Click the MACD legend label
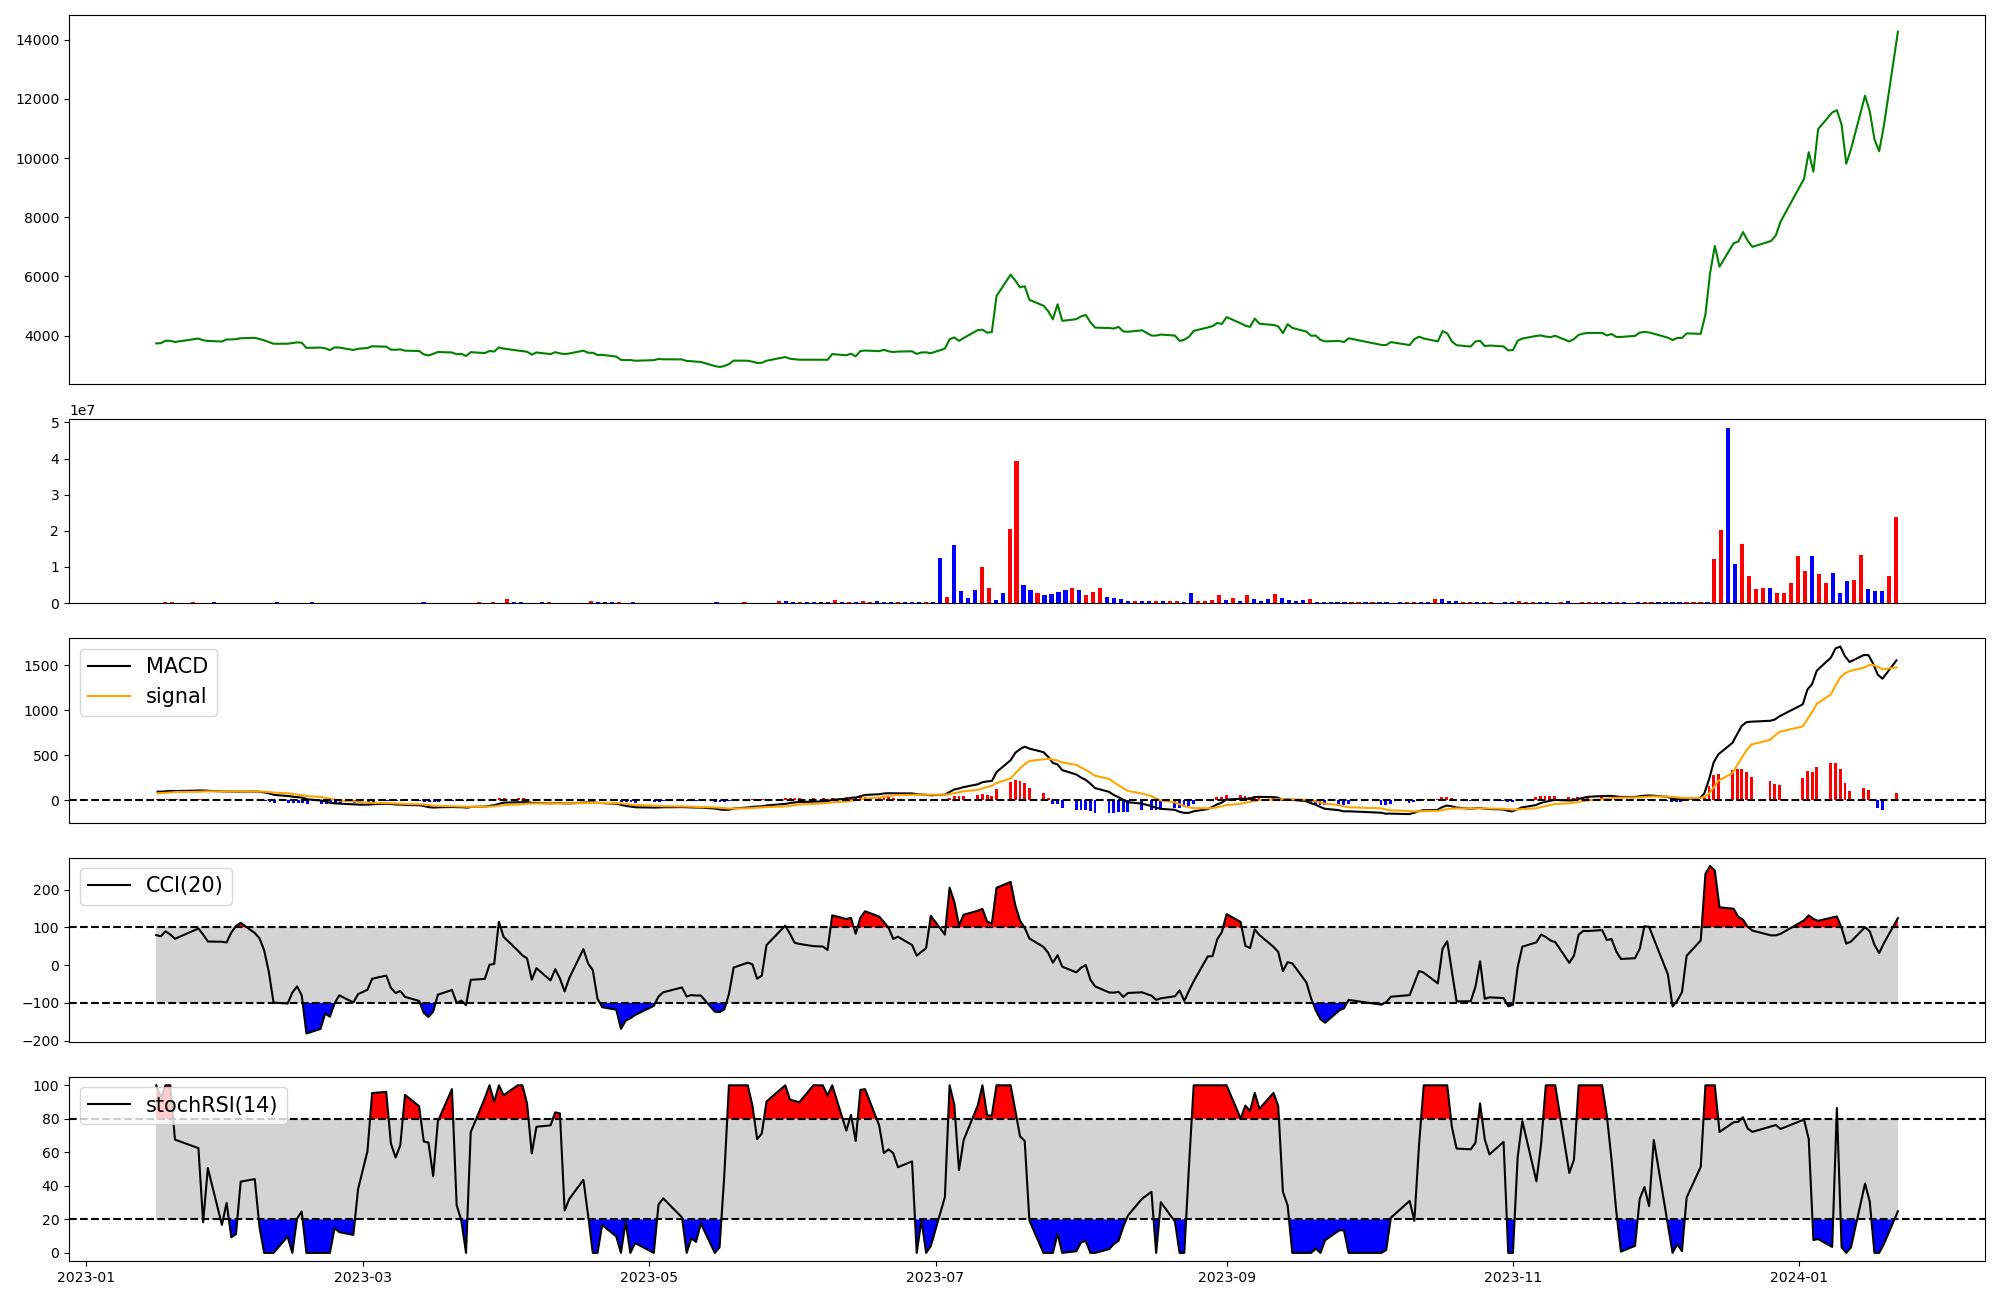 [176, 666]
